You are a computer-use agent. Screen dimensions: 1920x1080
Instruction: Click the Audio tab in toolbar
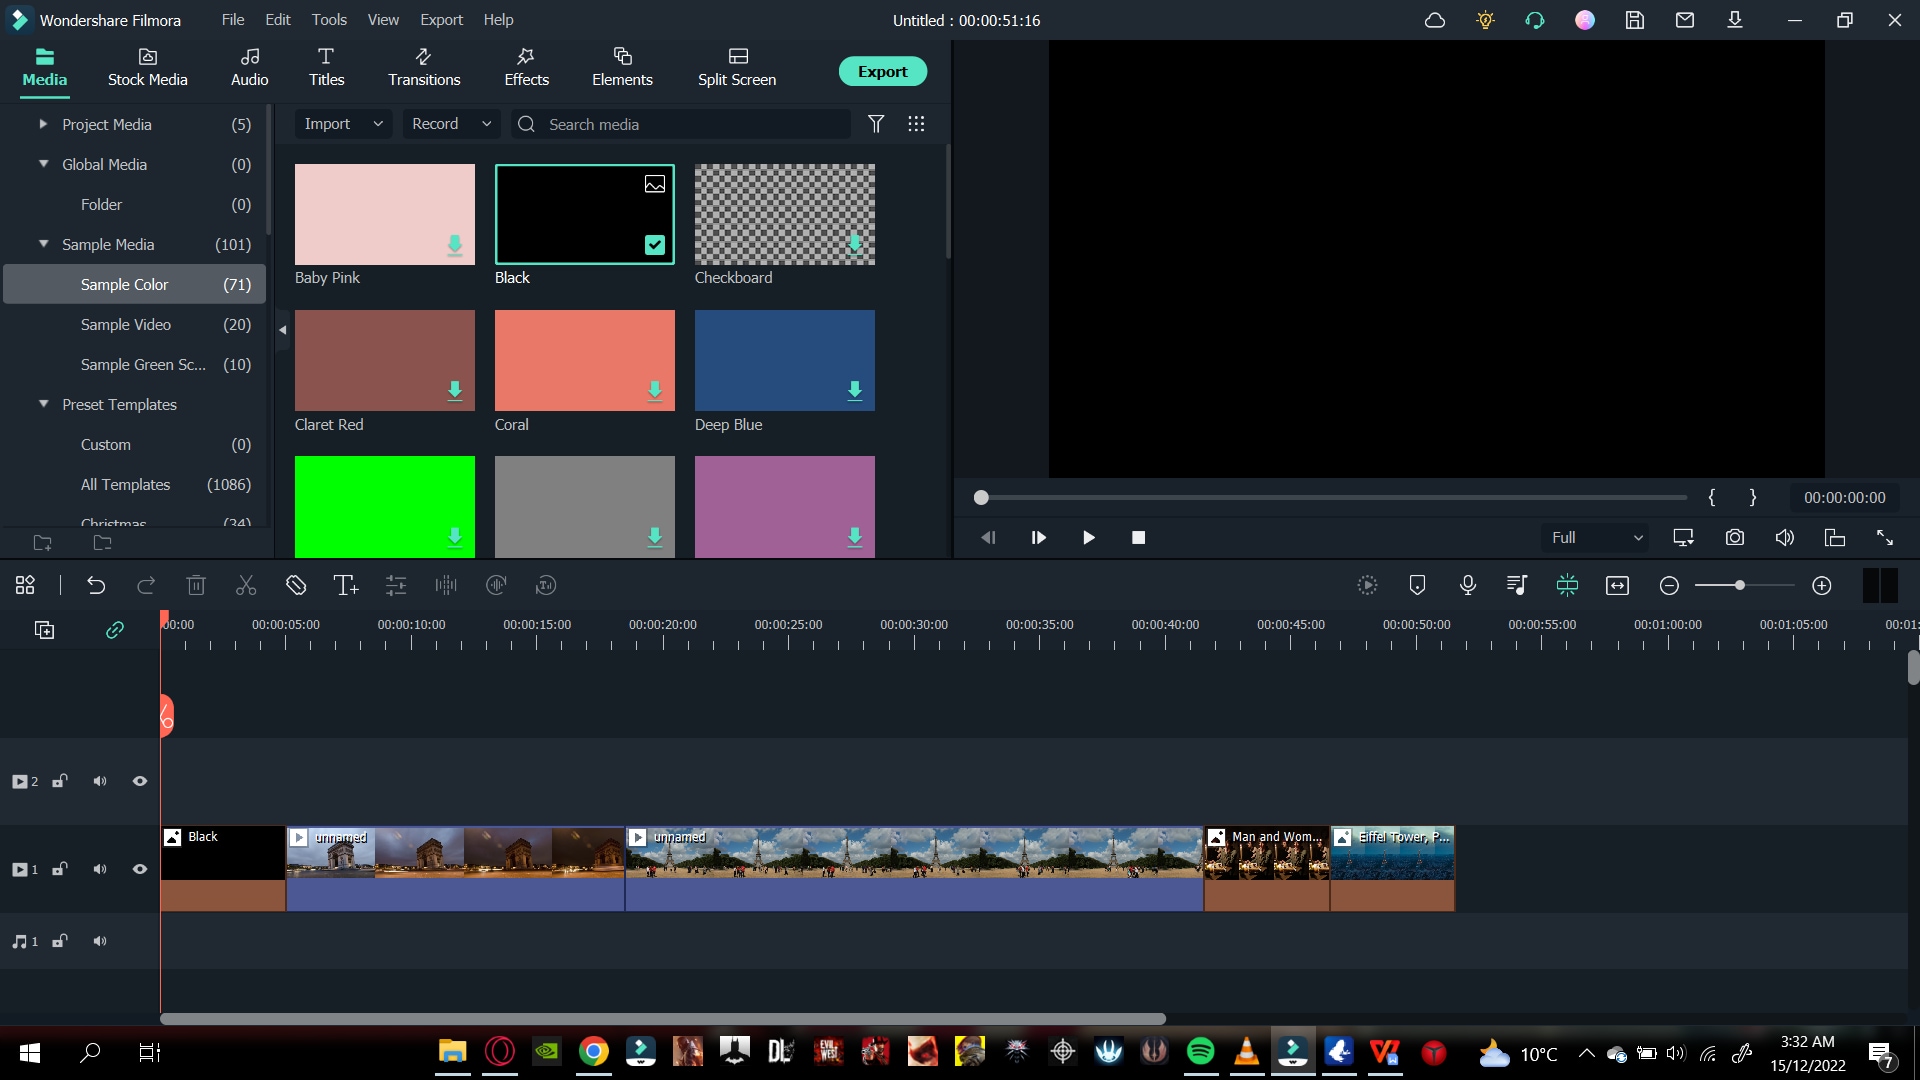248,67
